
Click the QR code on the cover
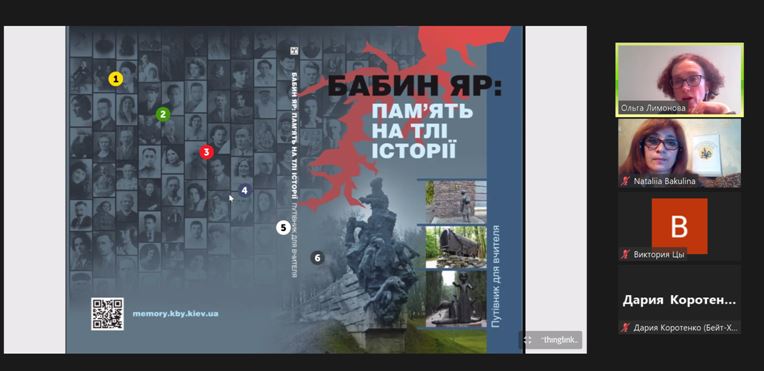[107, 313]
